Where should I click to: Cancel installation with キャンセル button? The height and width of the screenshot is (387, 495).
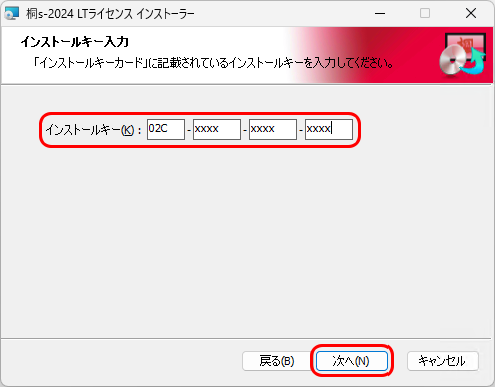click(443, 361)
